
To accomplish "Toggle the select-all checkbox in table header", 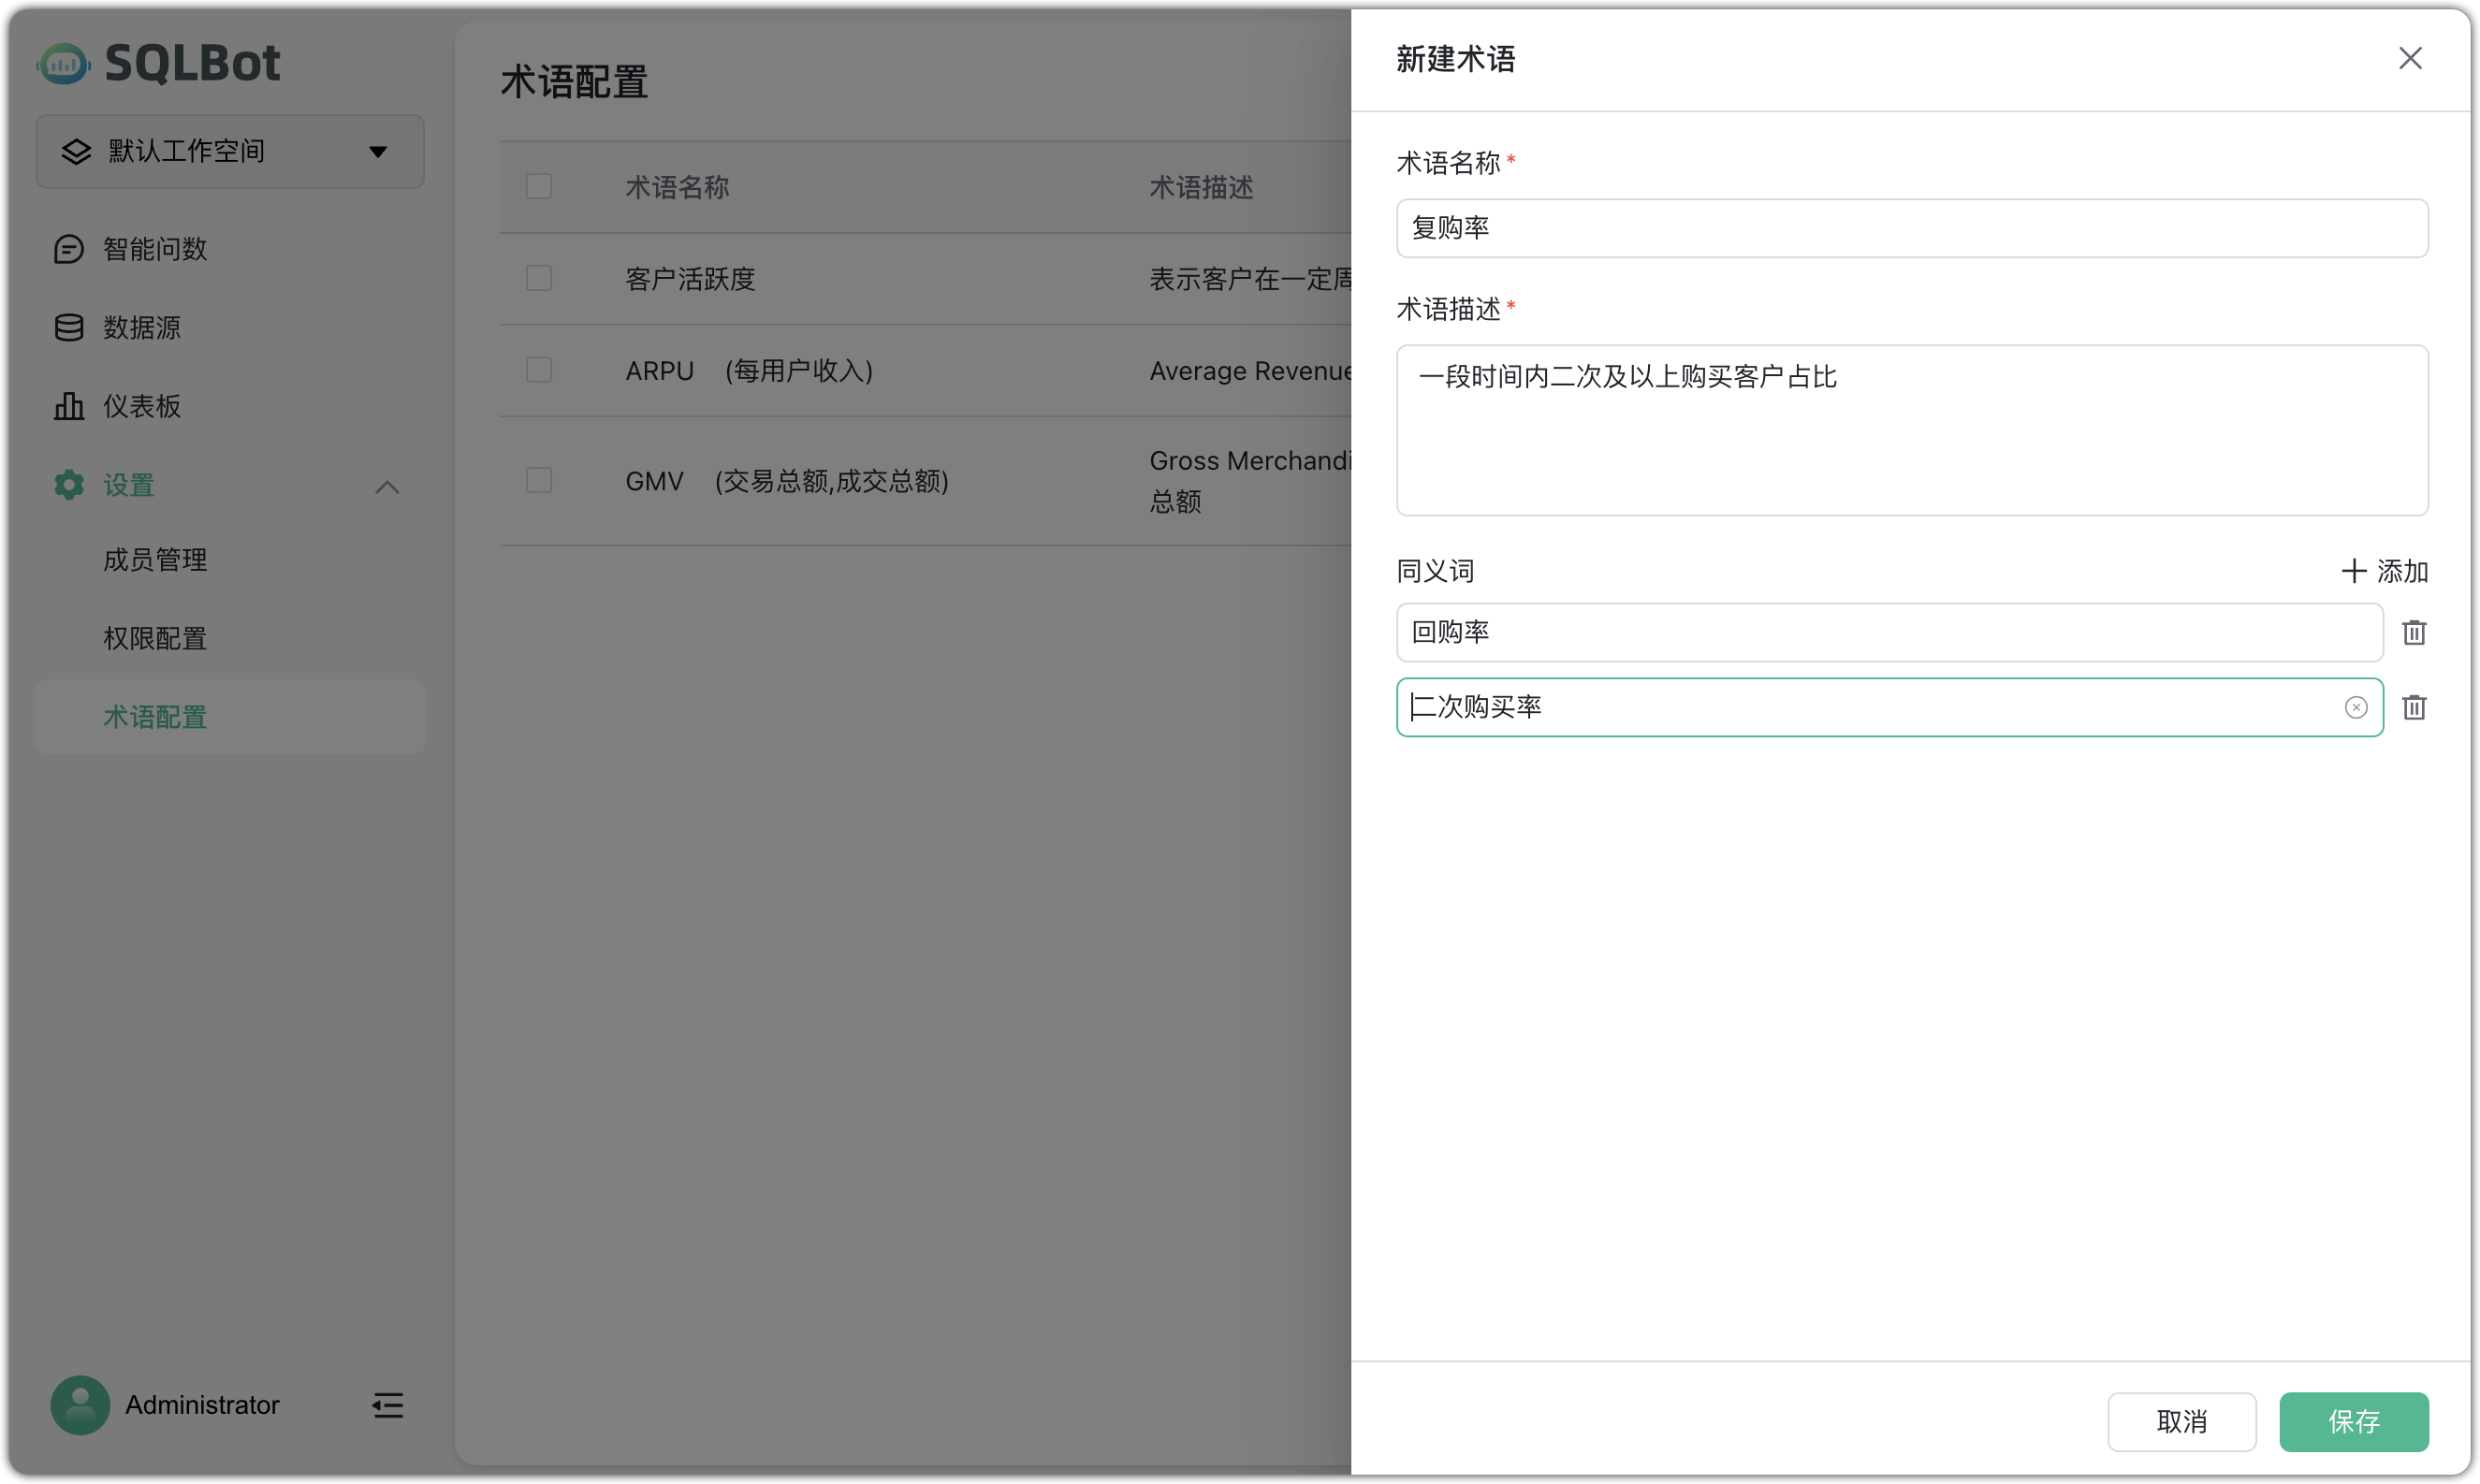I will (538, 186).
